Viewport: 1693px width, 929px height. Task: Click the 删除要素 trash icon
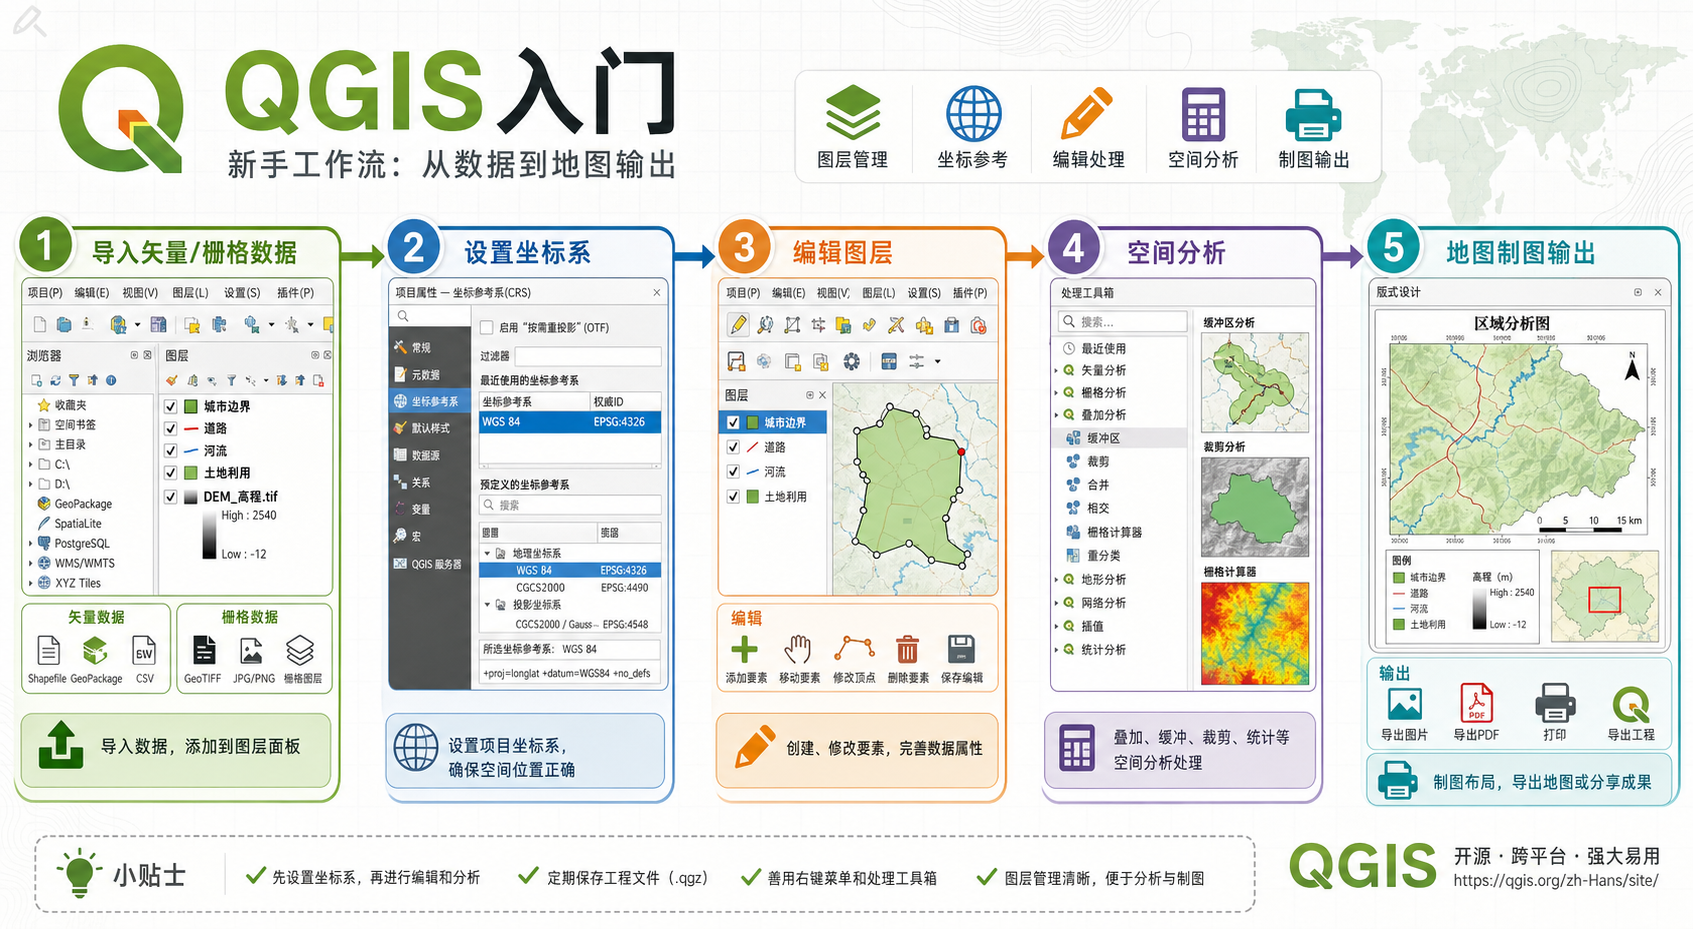(x=907, y=650)
